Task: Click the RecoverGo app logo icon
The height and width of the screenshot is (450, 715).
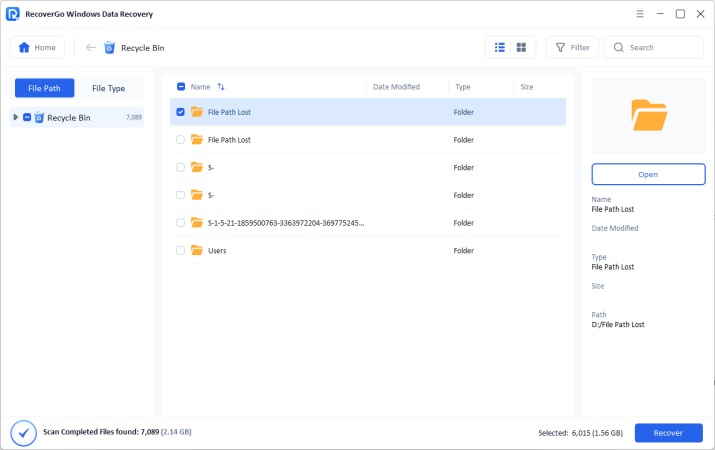Action: 12,14
